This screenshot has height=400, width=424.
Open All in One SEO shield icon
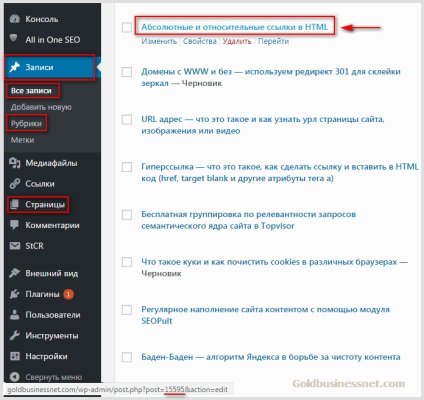[x=14, y=38]
